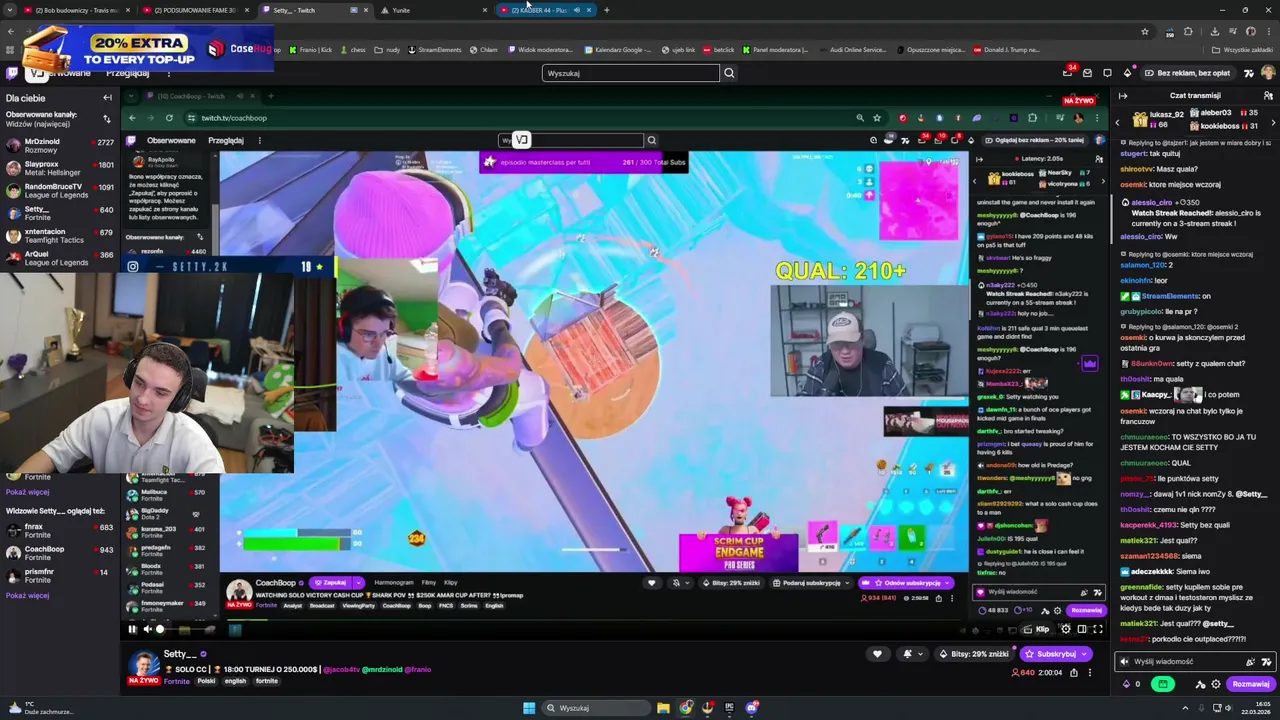Switch the stream player to fullscreen
The height and width of the screenshot is (720, 1280).
tap(1097, 629)
